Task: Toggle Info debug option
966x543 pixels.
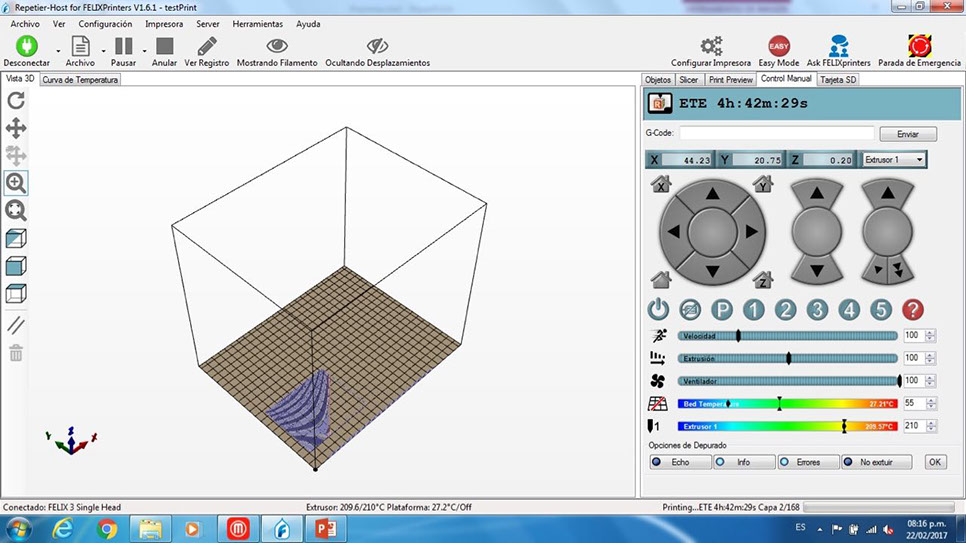Action: coord(744,462)
